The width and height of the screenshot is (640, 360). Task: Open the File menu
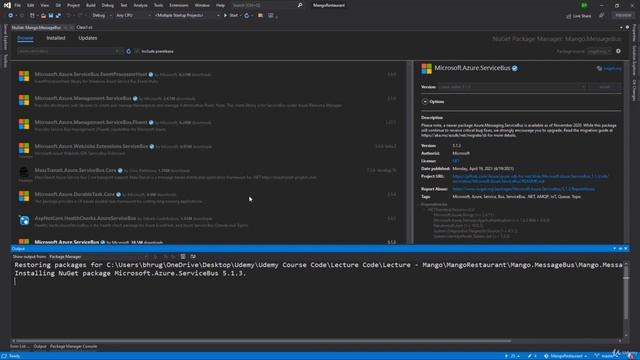tap(18, 5)
